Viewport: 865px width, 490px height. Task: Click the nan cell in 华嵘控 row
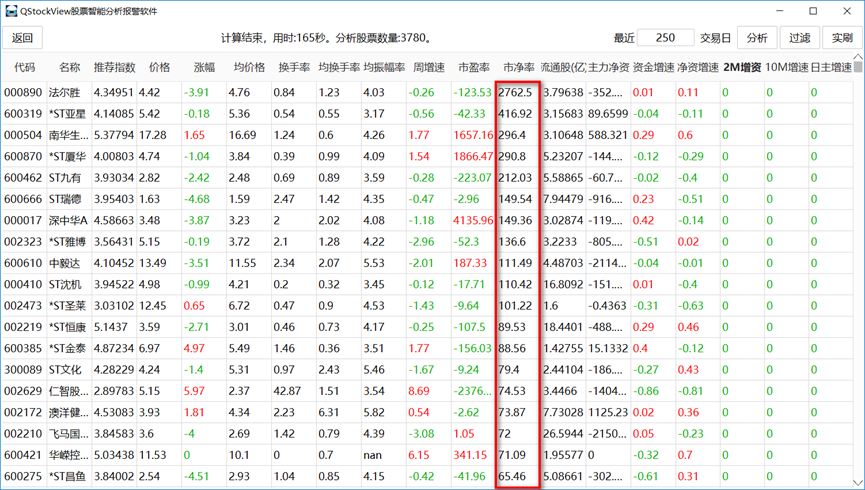click(x=372, y=455)
